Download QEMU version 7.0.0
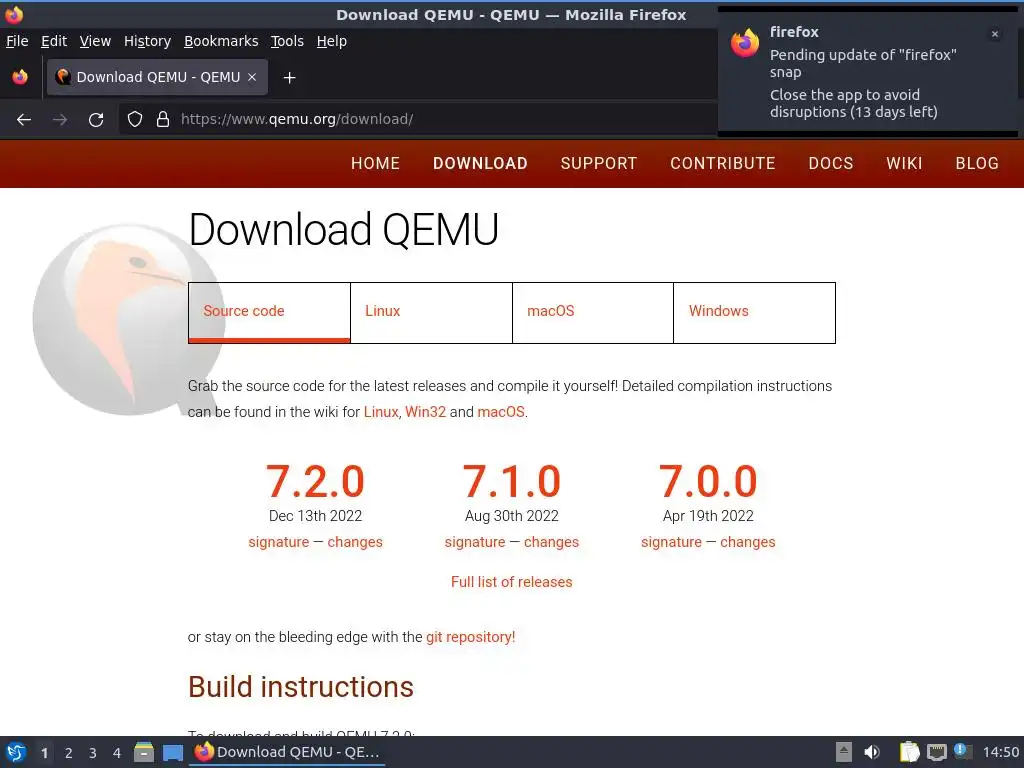The image size is (1024, 768). 708,482
